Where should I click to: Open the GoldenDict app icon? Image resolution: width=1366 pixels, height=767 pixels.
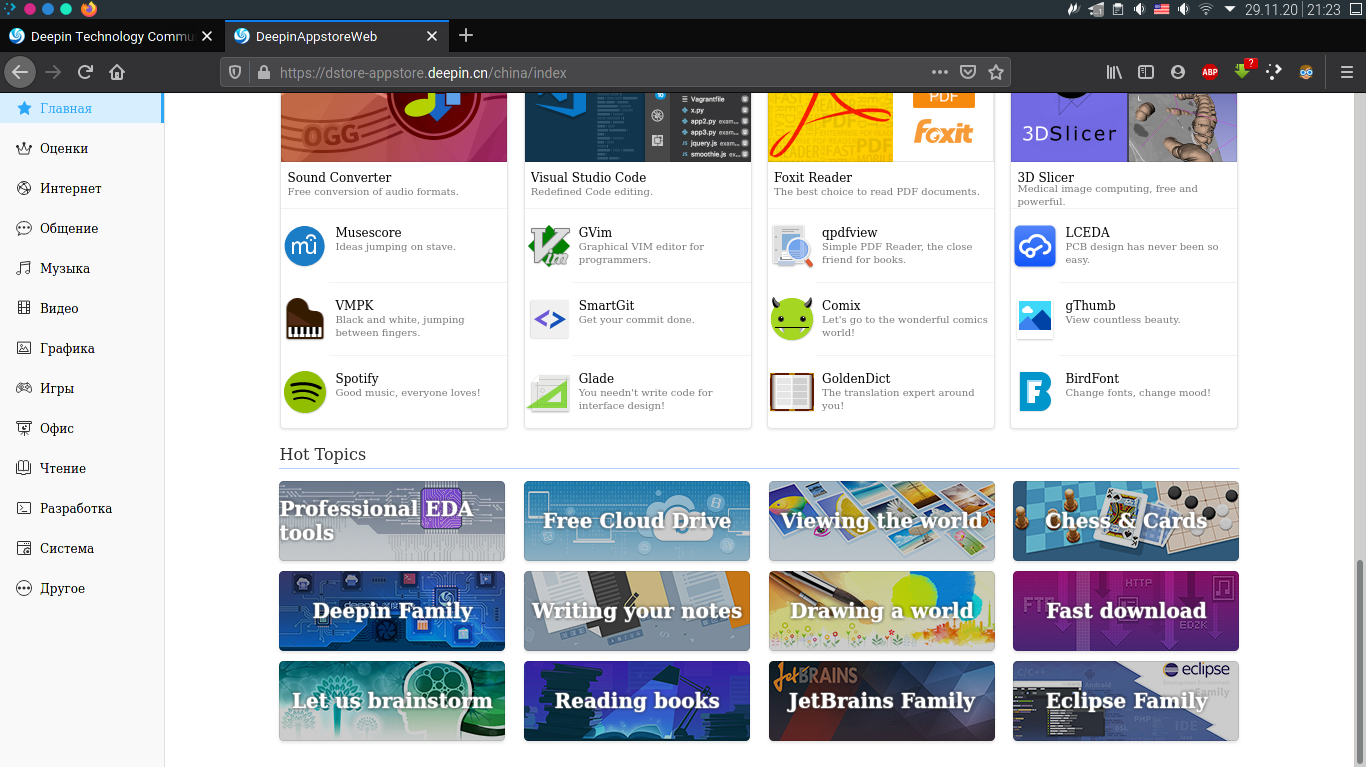[792, 392]
